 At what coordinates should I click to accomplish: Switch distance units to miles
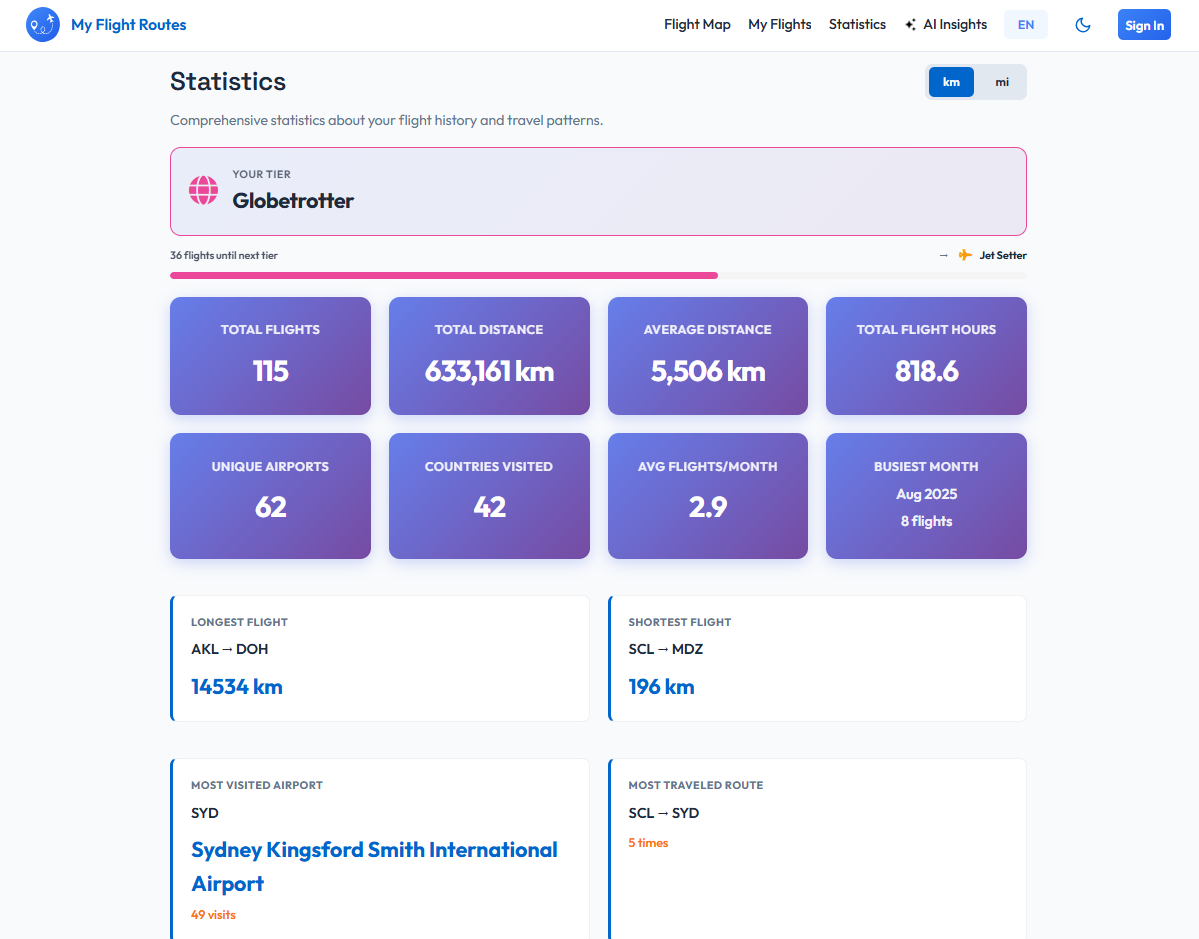[1002, 82]
